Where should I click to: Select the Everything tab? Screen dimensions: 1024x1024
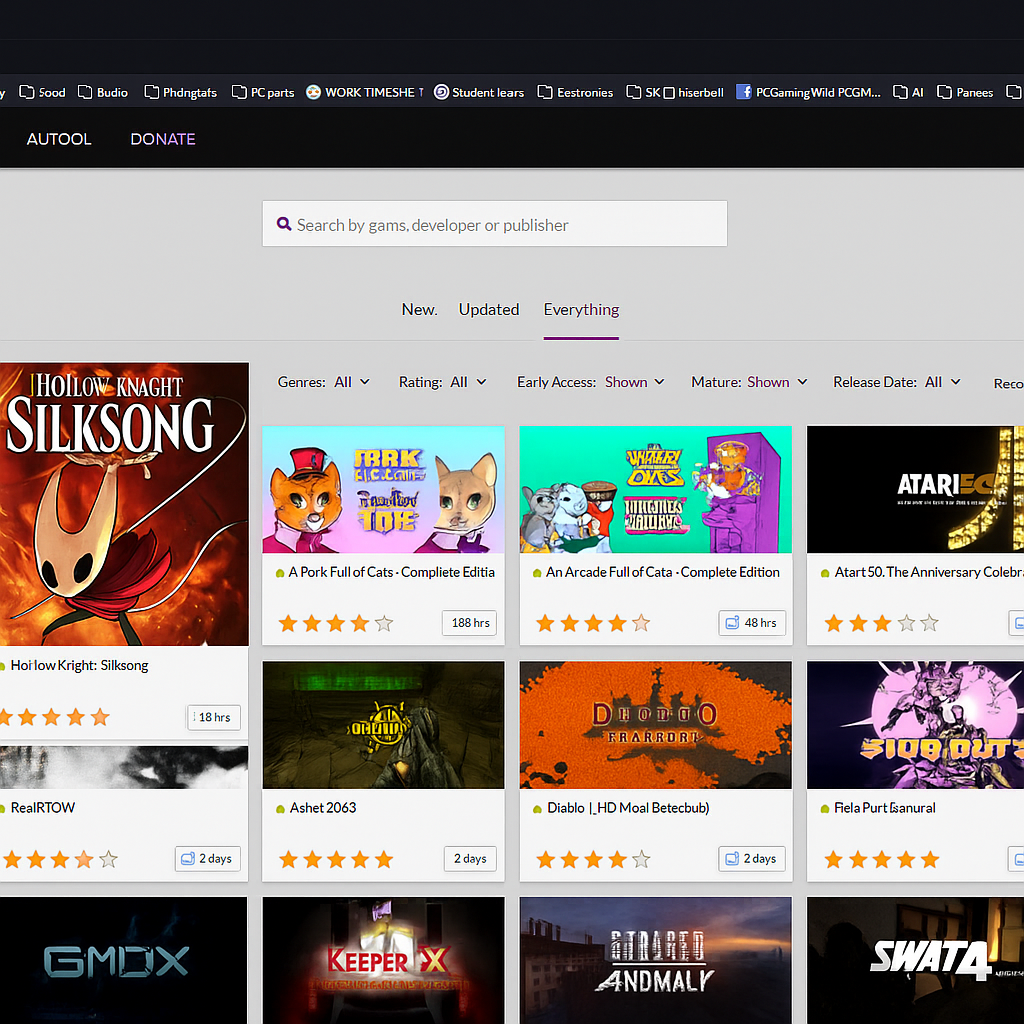click(581, 310)
